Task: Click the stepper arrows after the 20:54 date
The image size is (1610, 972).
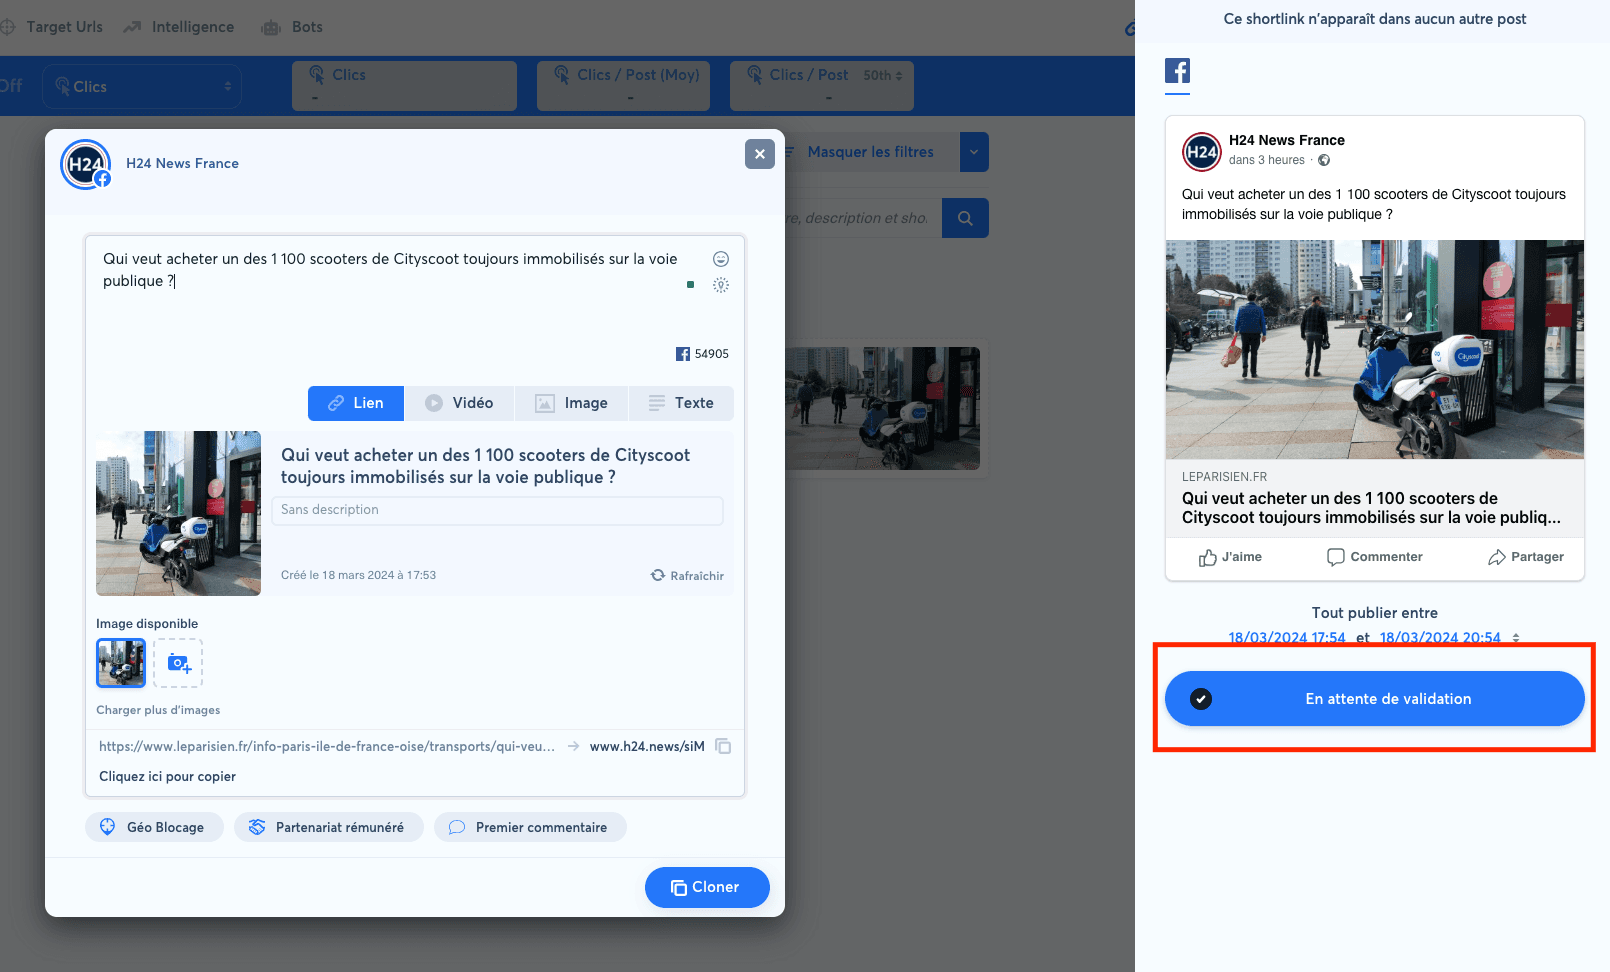Action: (1516, 638)
